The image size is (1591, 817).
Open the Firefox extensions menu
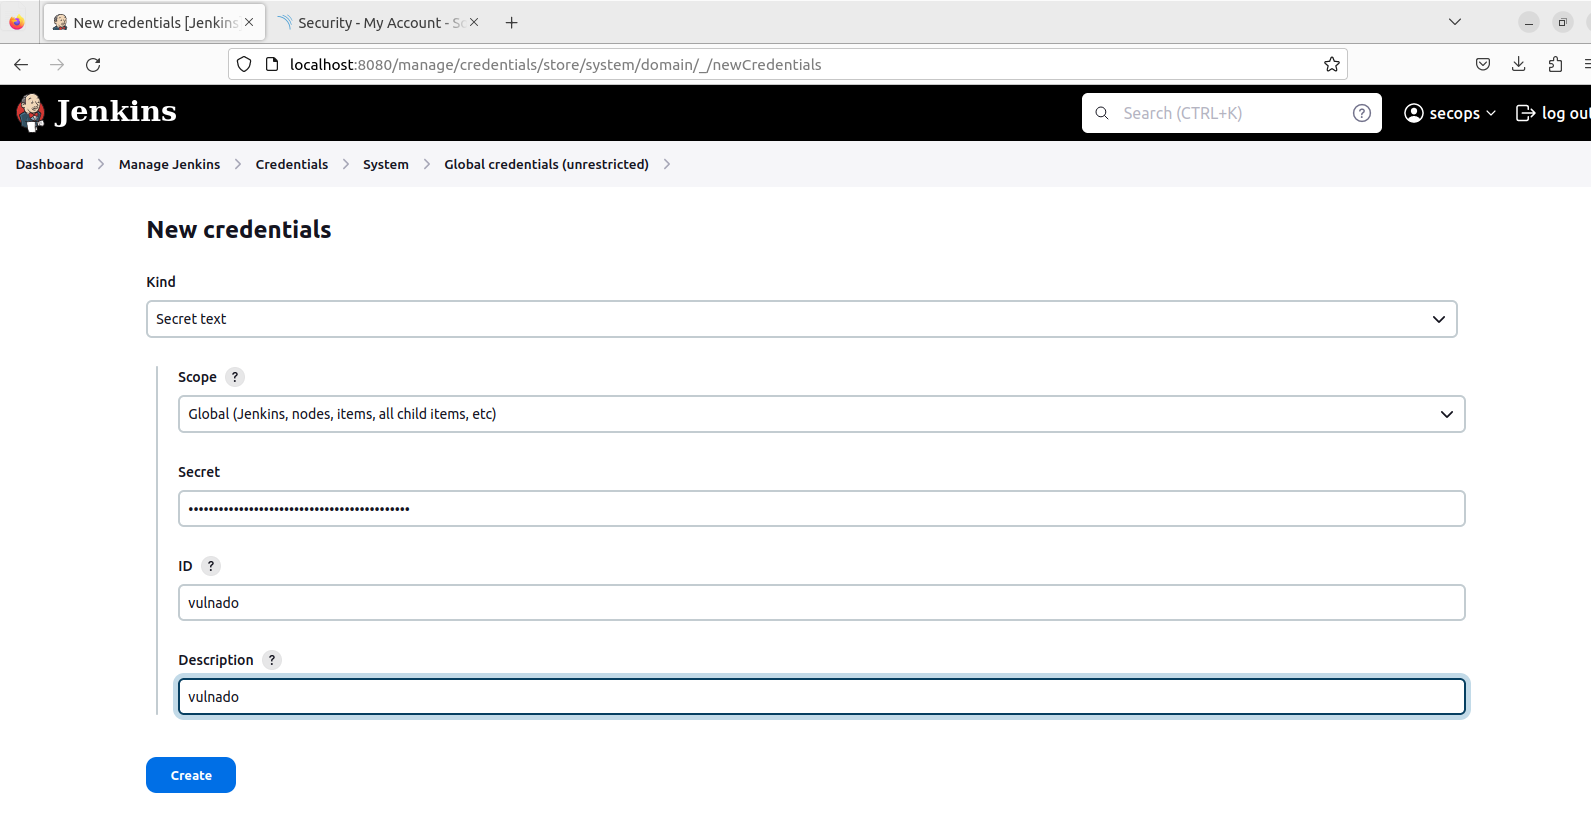(x=1555, y=65)
